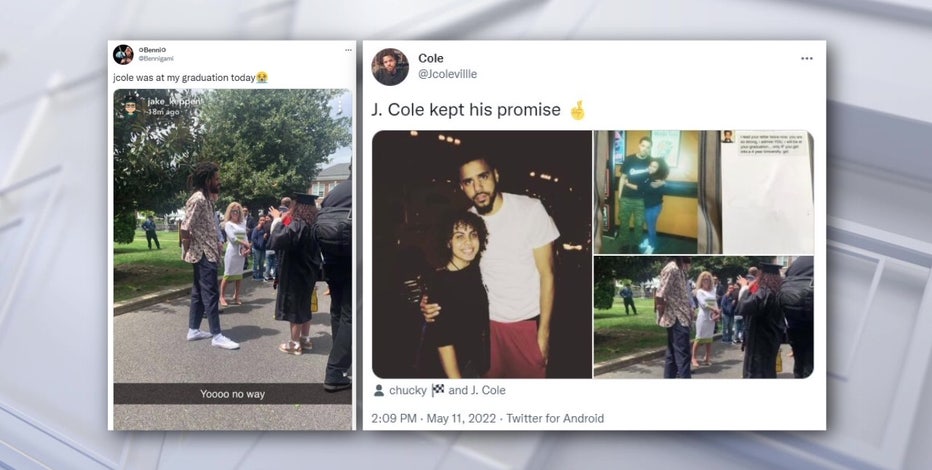This screenshot has width=932, height=470.
Task: Open the @Bennigami handle link
Action: (156, 59)
